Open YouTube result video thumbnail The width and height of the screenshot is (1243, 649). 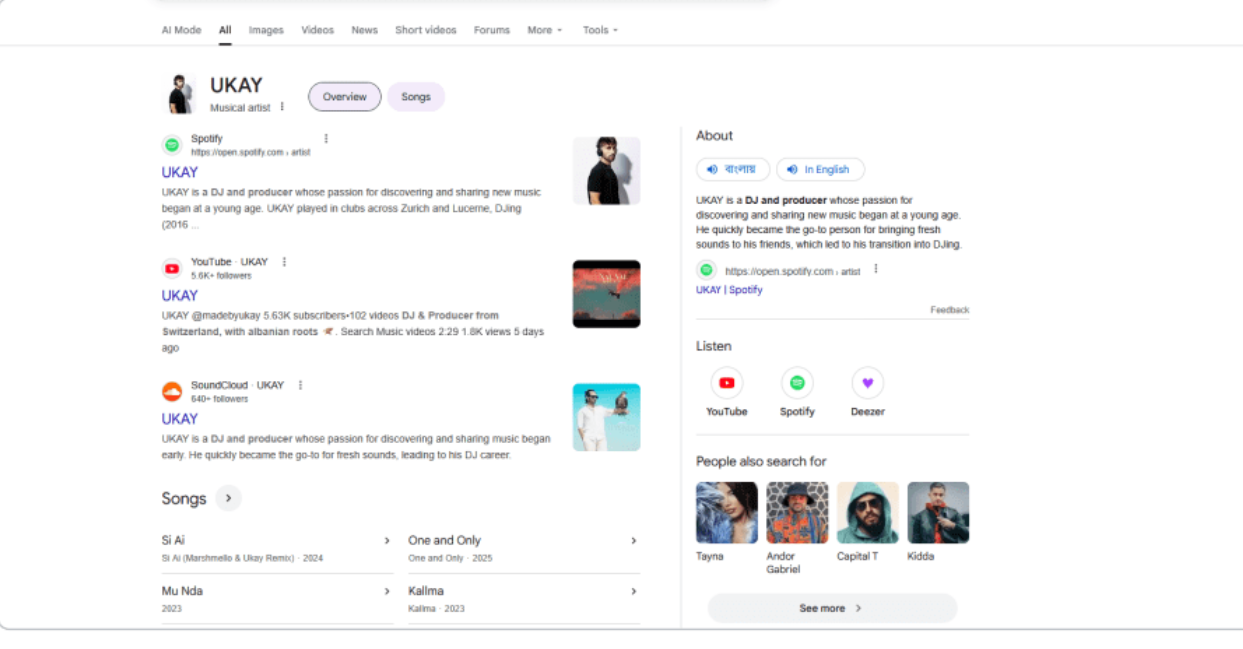[606, 294]
